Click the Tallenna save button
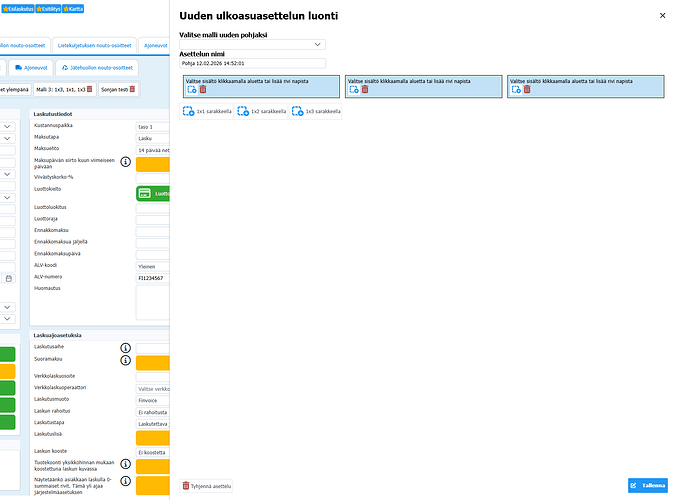This screenshot has height=500, width=675. tap(646, 486)
